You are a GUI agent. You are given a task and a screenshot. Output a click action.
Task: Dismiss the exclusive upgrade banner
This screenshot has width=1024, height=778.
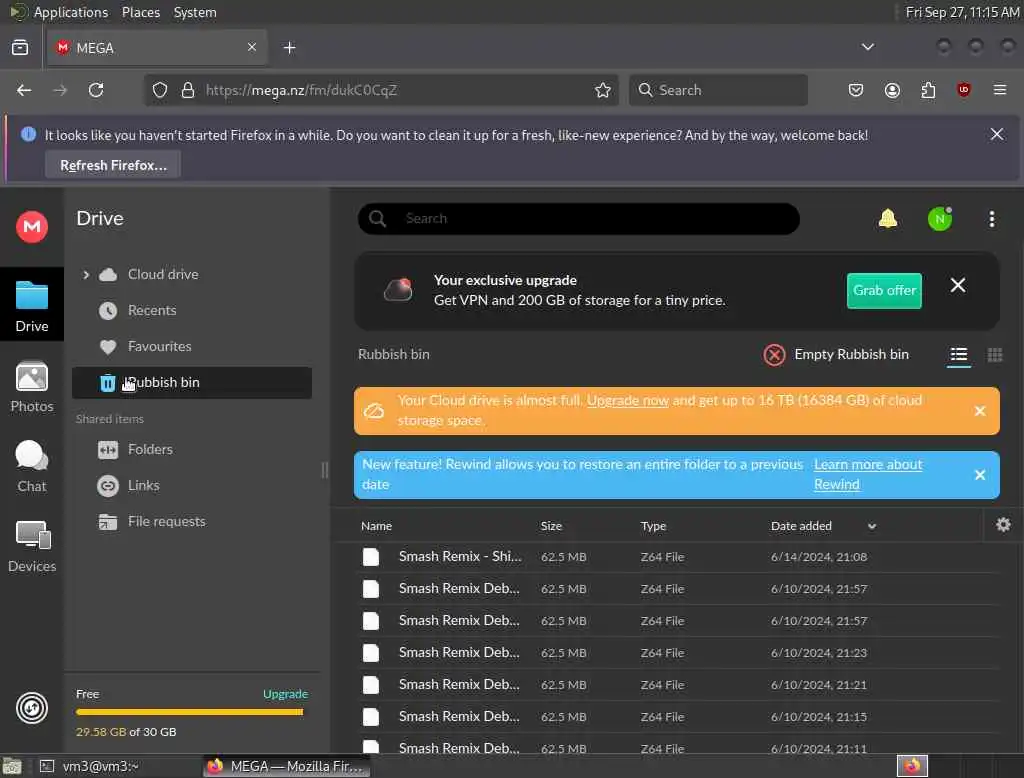tap(957, 285)
